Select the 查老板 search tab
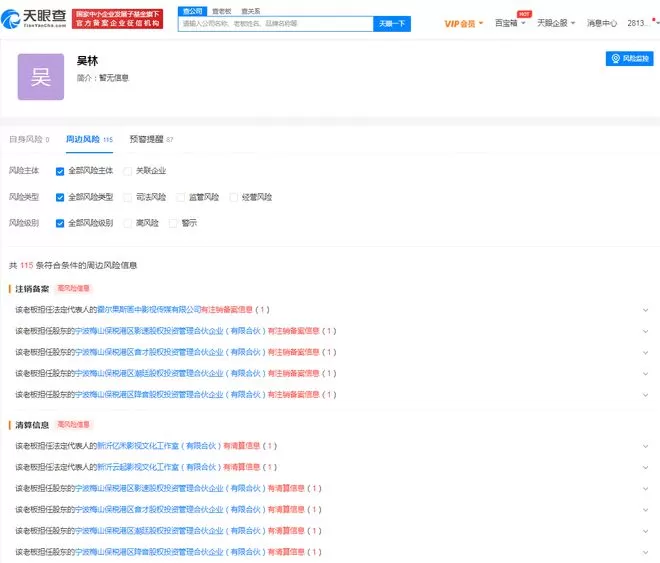This screenshot has height=563, width=660. click(222, 11)
